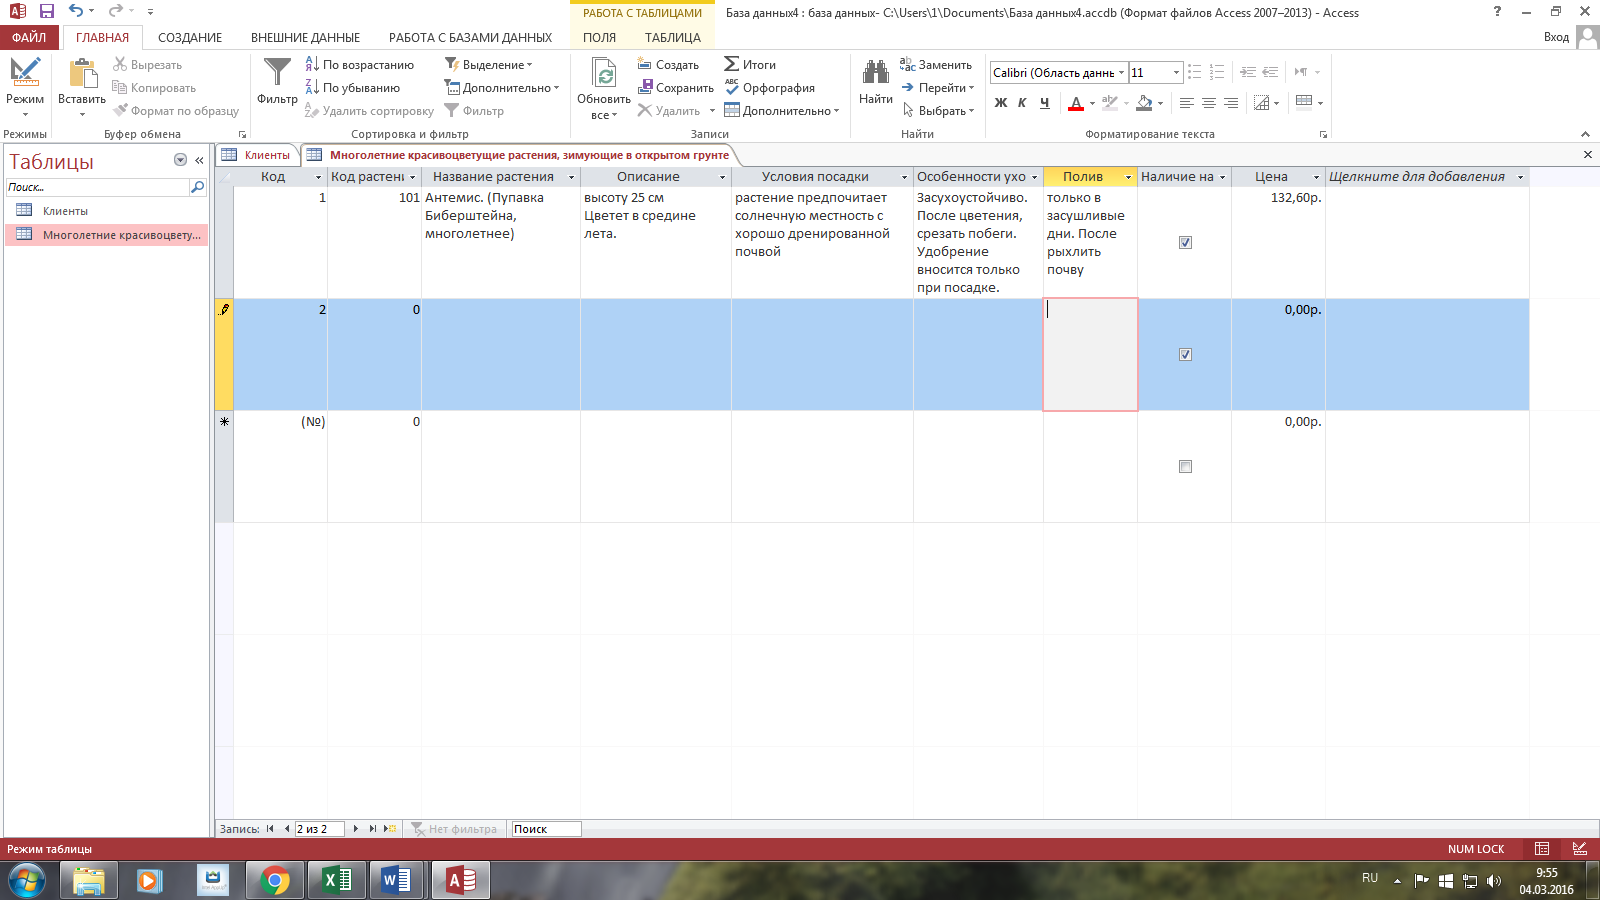Image resolution: width=1600 pixels, height=900 pixels.
Task: Click record Поиск box at bottom
Action: coord(546,829)
